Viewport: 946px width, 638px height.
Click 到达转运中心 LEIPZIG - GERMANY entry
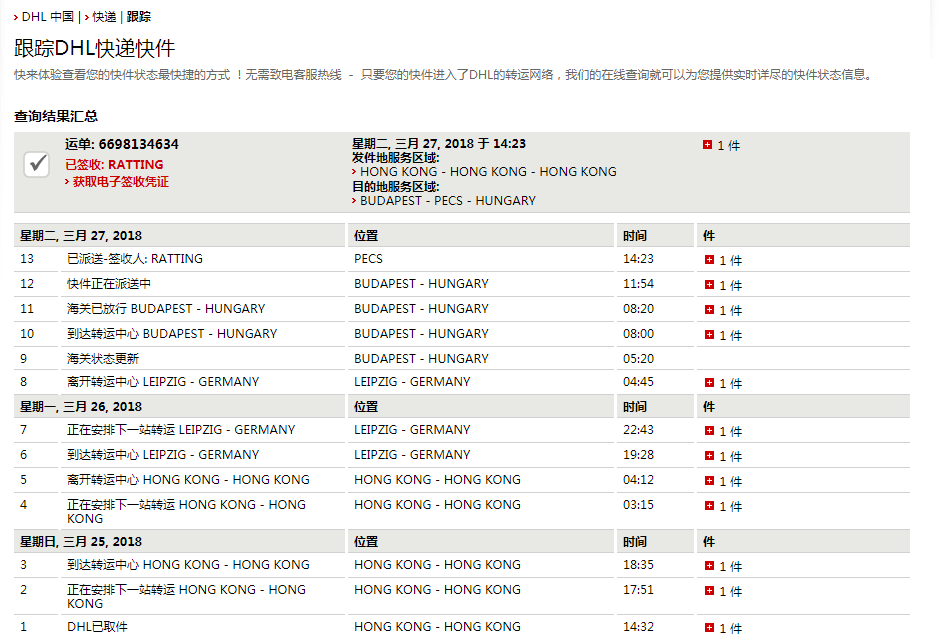(163, 455)
